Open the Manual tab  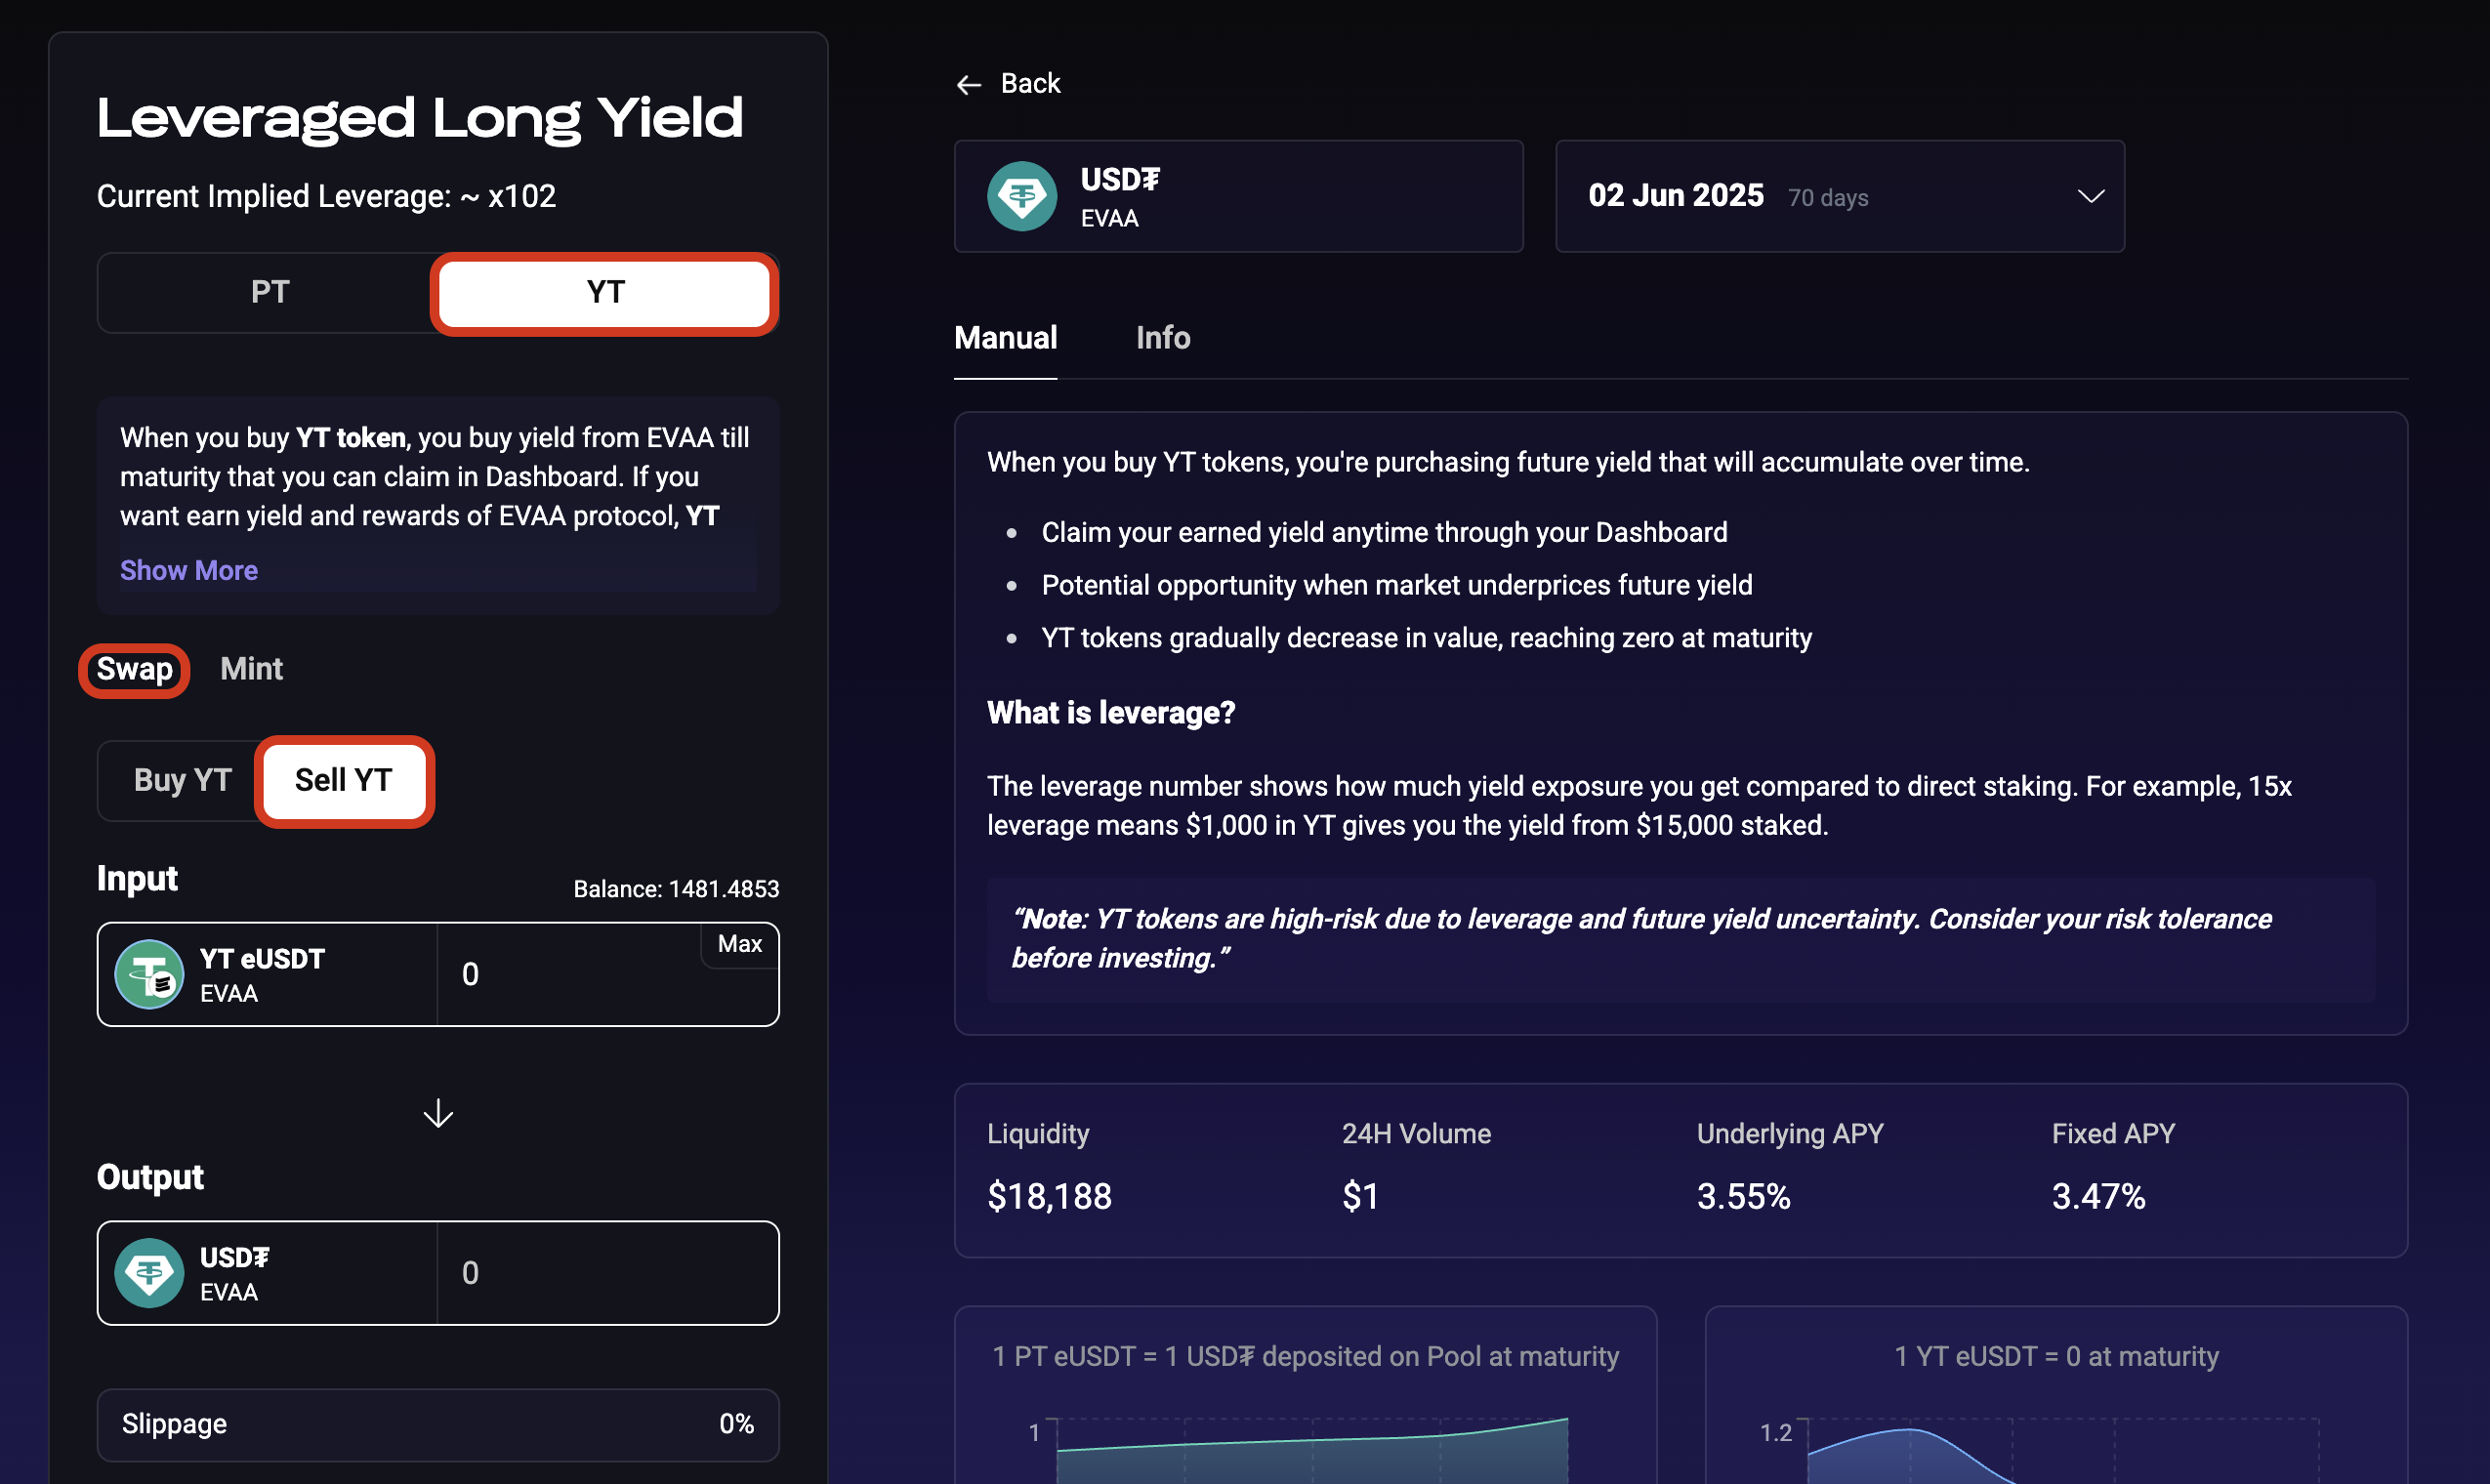[x=1005, y=338]
